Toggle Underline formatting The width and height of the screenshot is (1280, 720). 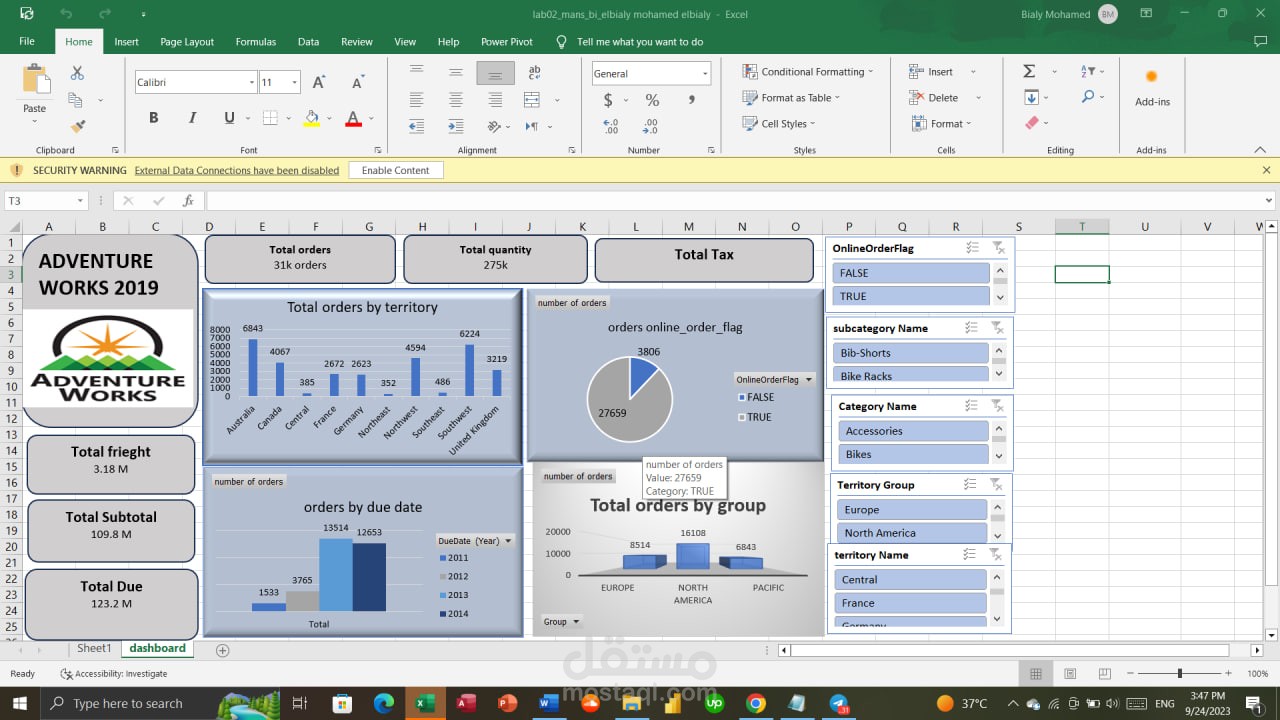229,118
